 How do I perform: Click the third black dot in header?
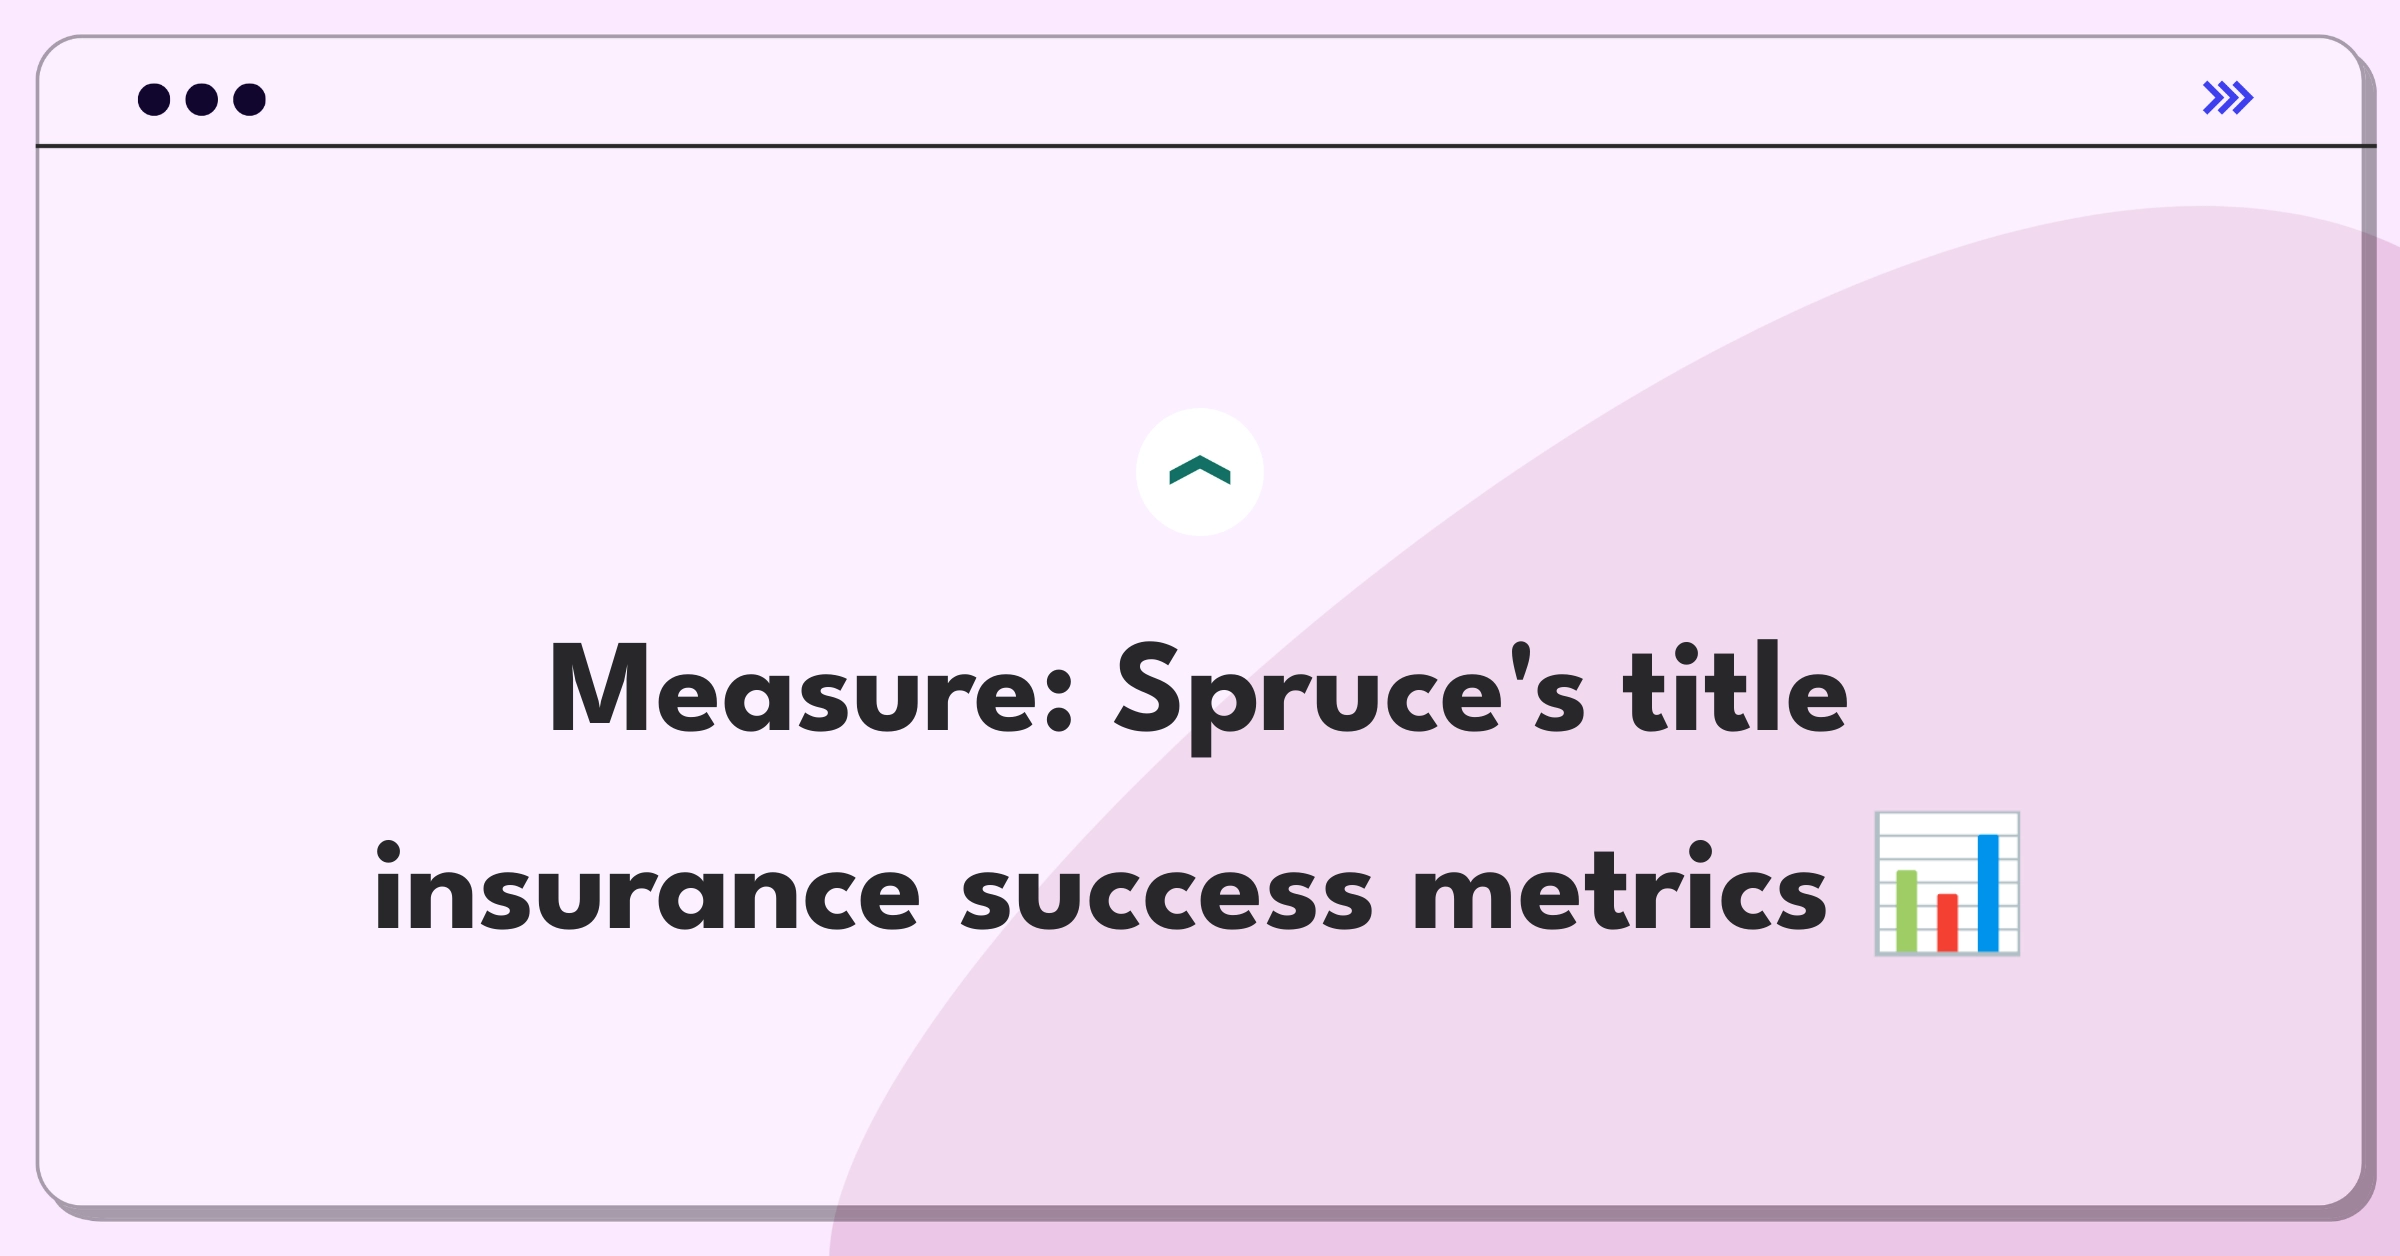[x=250, y=99]
